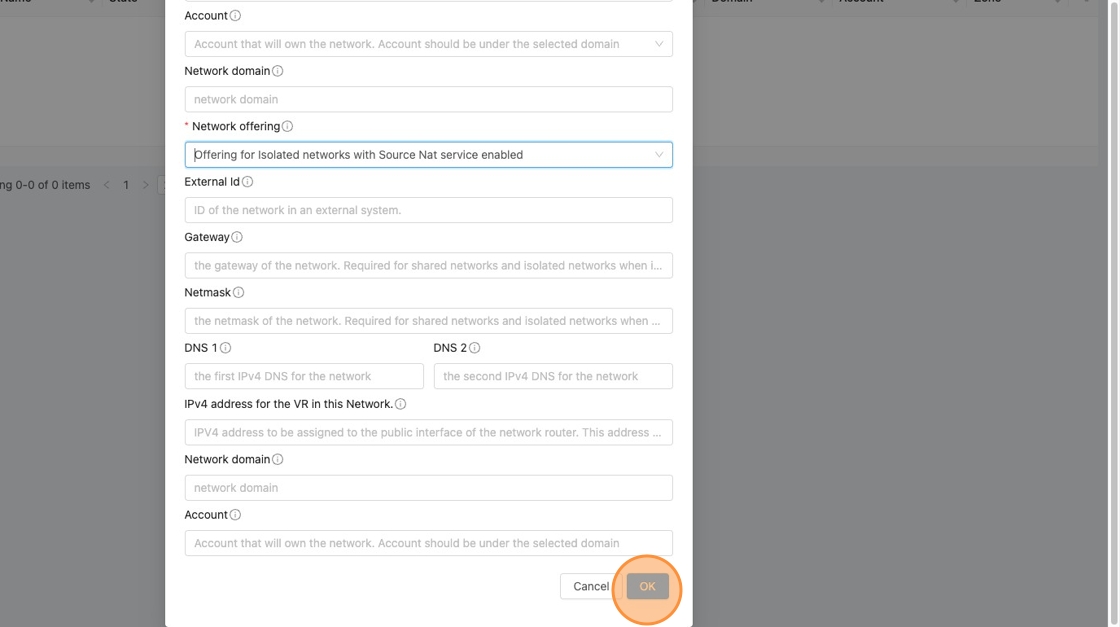The height and width of the screenshot is (627, 1120).
Task: Go to previous page with left arrow
Action: [x=107, y=185]
